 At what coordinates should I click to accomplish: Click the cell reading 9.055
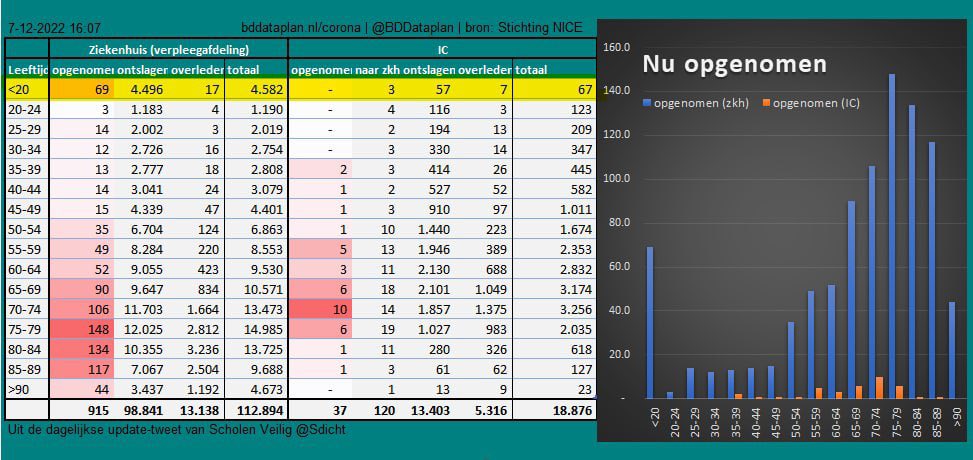146,269
